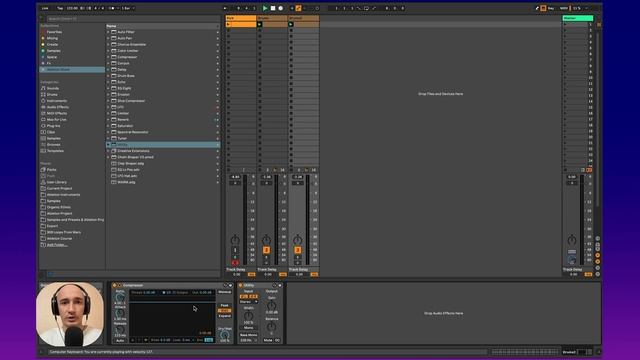
Task: Expand the Compressor folder
Action: click(109, 57)
